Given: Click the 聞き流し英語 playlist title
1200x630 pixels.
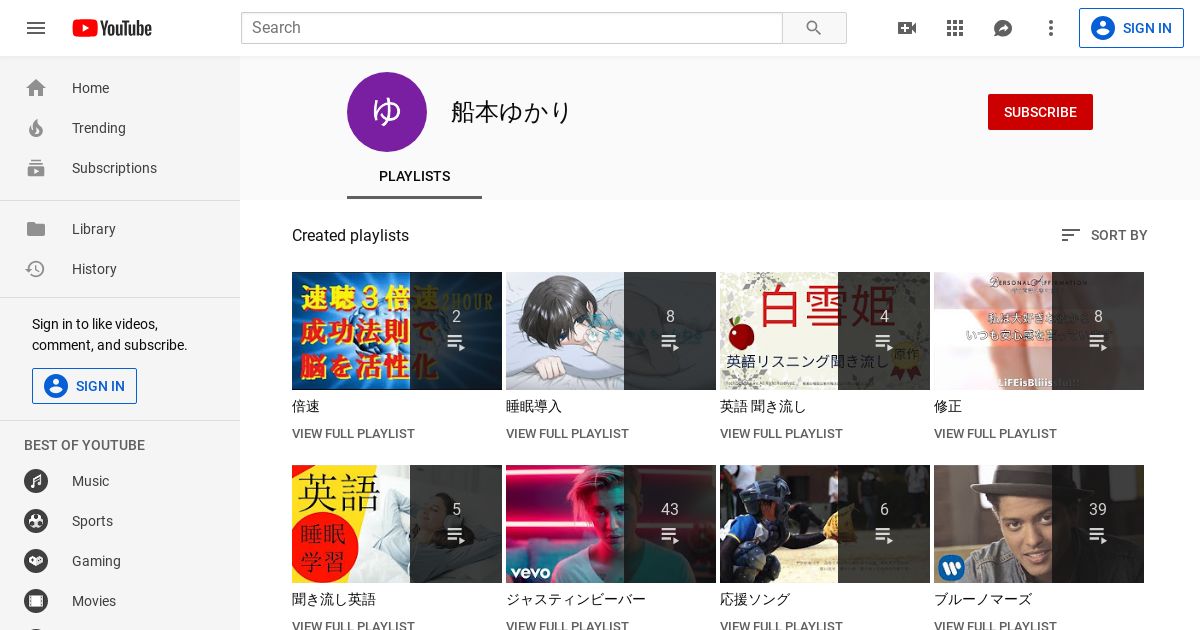Looking at the screenshot, I should click(334, 600).
